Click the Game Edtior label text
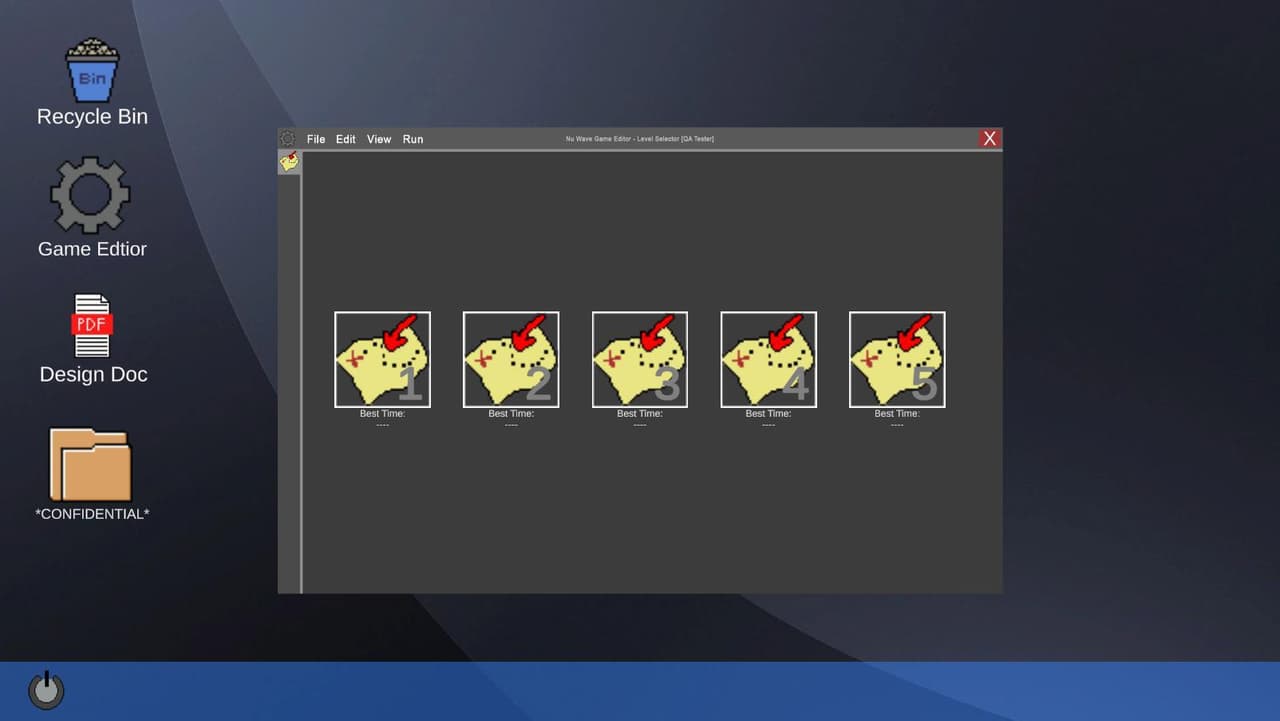The width and height of the screenshot is (1280, 721). tap(92, 249)
